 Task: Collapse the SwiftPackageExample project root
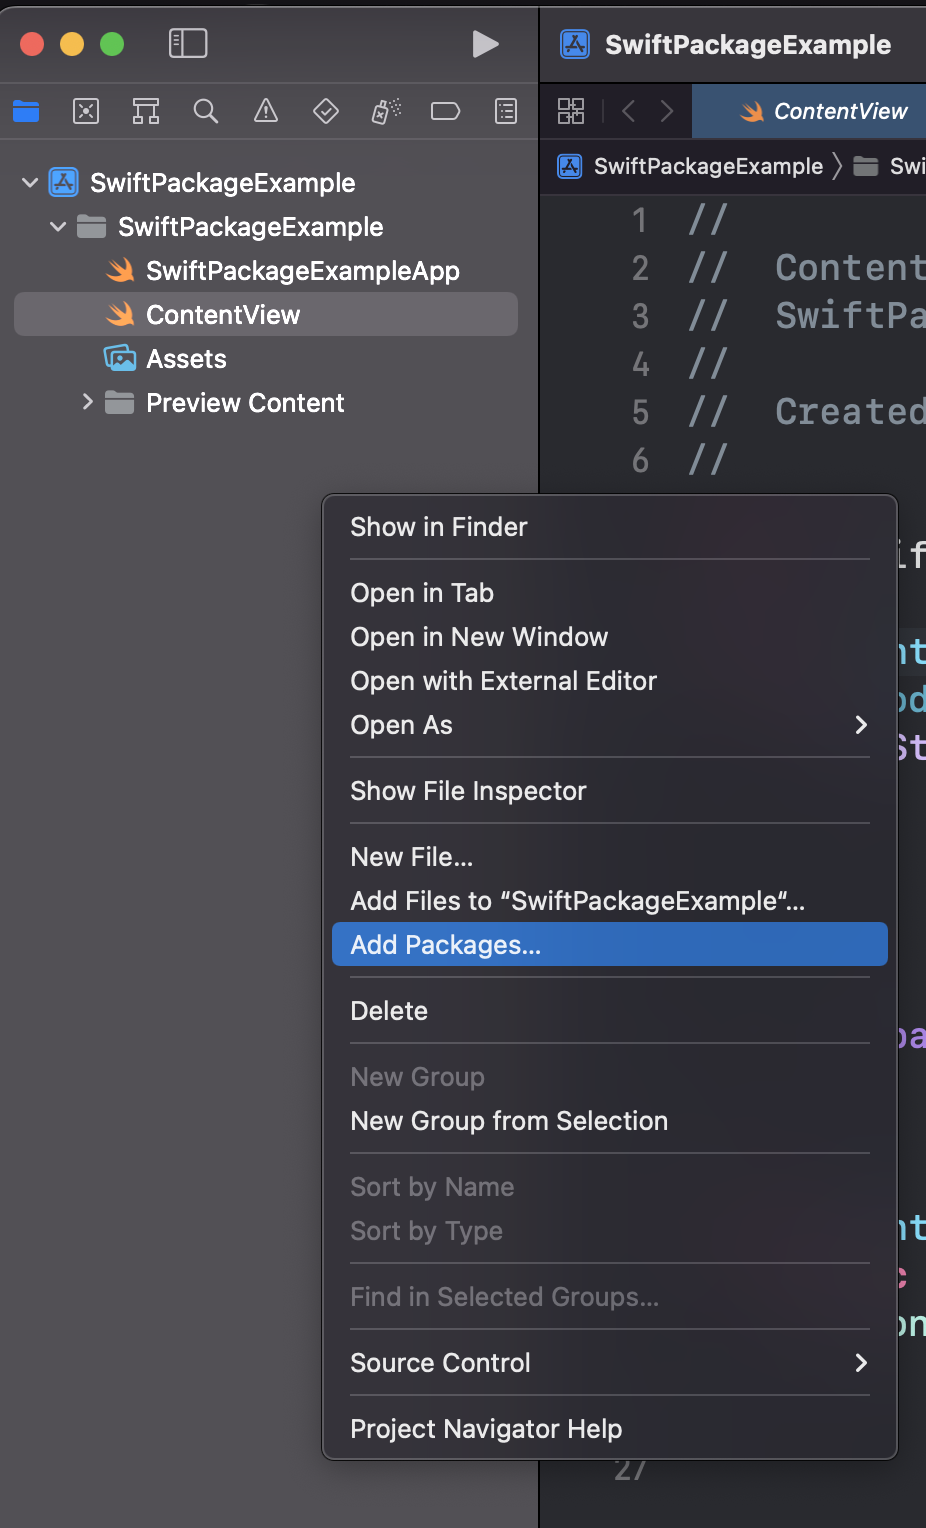[x=30, y=183]
